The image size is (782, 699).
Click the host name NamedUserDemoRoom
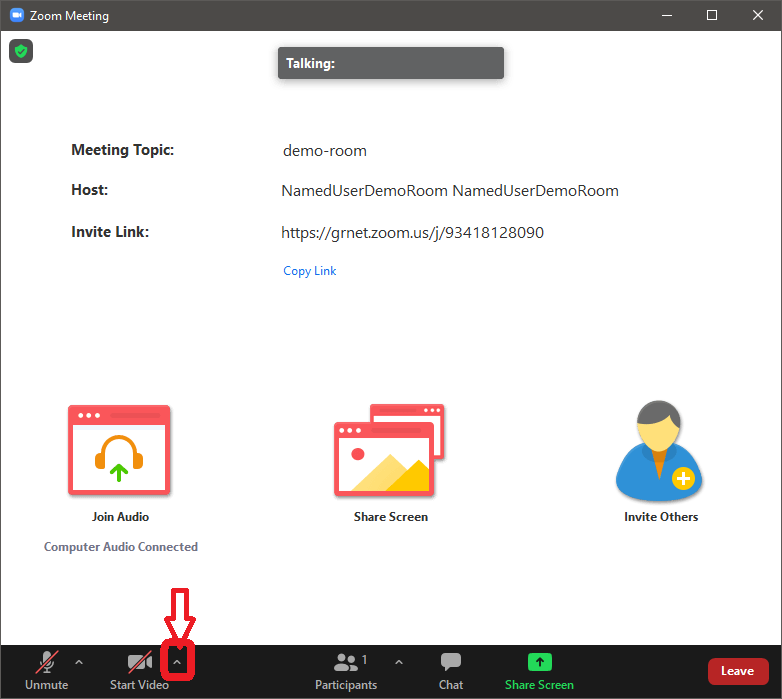tap(450, 190)
